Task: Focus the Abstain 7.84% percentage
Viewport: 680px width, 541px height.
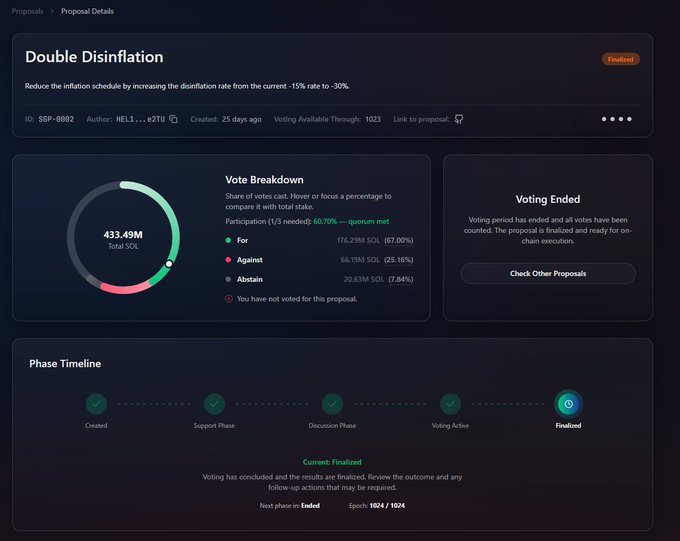Action: click(401, 279)
